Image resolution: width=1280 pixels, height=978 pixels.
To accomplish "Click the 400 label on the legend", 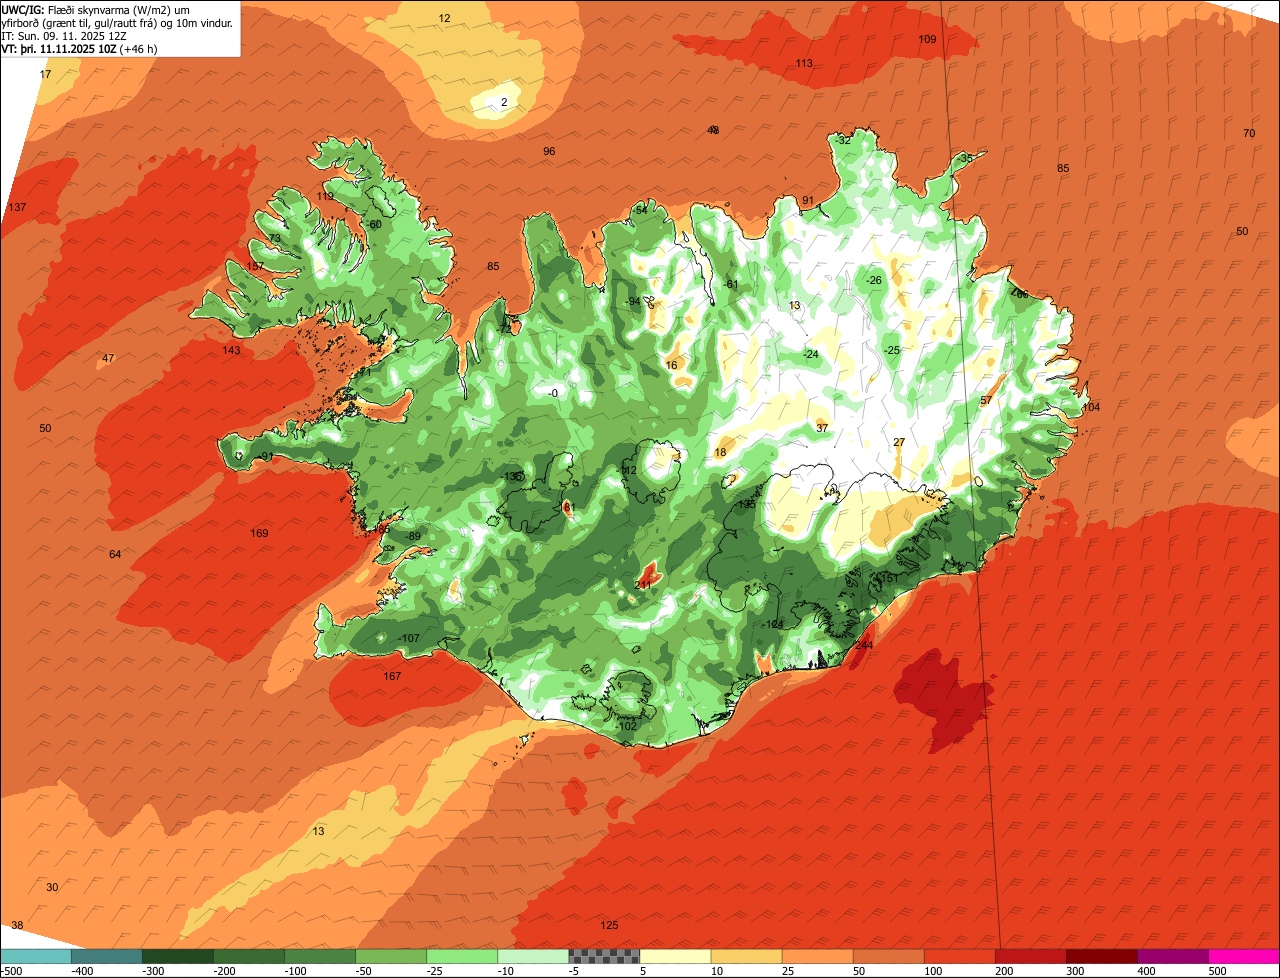I will (x=1147, y=971).
